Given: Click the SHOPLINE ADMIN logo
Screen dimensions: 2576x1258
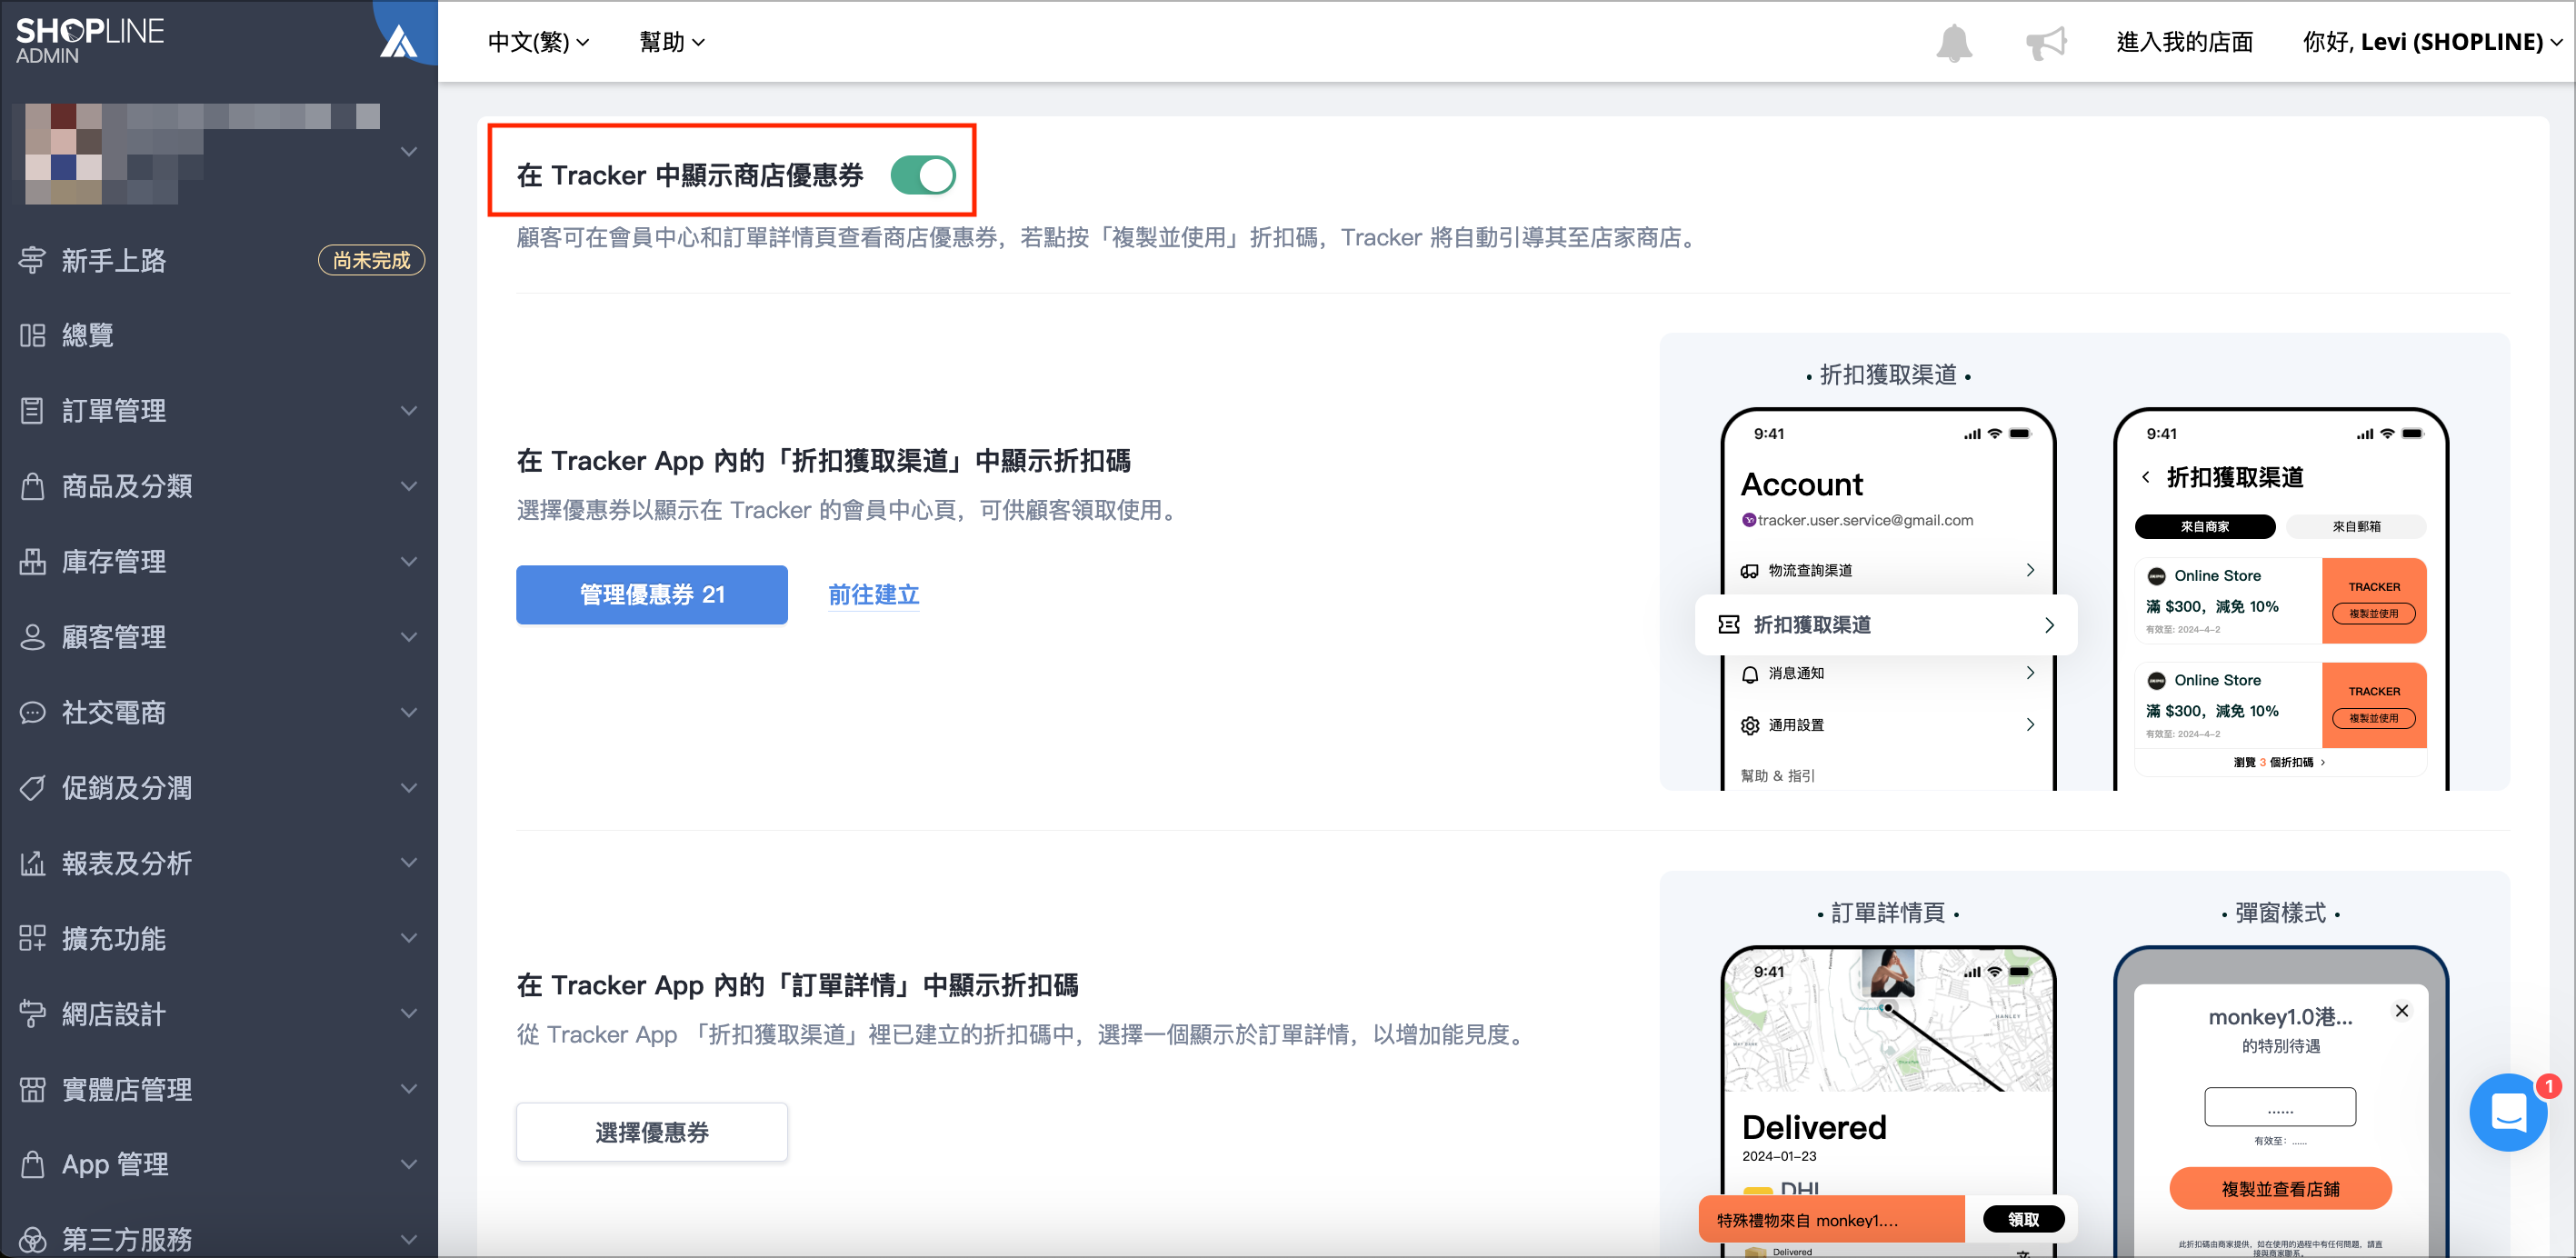Looking at the screenshot, I should tap(90, 40).
